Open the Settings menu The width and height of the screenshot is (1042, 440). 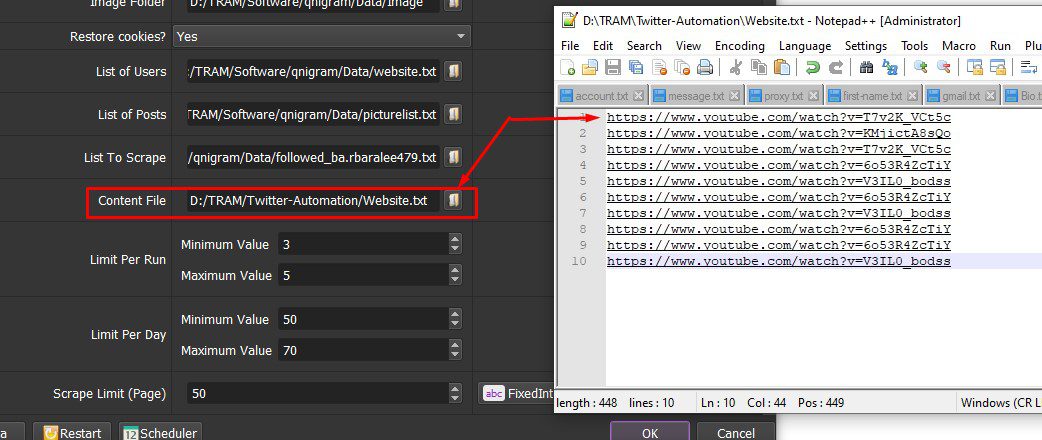pyautogui.click(x=866, y=46)
